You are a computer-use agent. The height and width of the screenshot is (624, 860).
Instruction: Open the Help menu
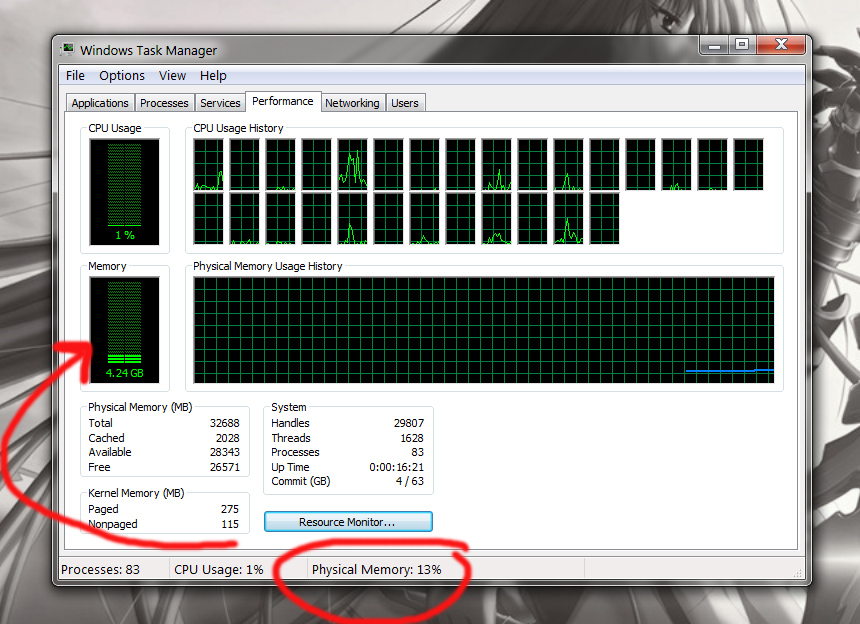[213, 76]
